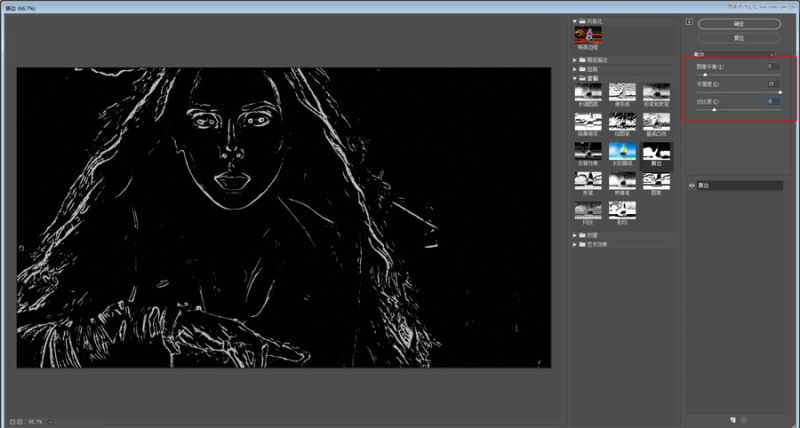Hide the 撕边 effect layer with the eye icon

pyautogui.click(x=692, y=186)
